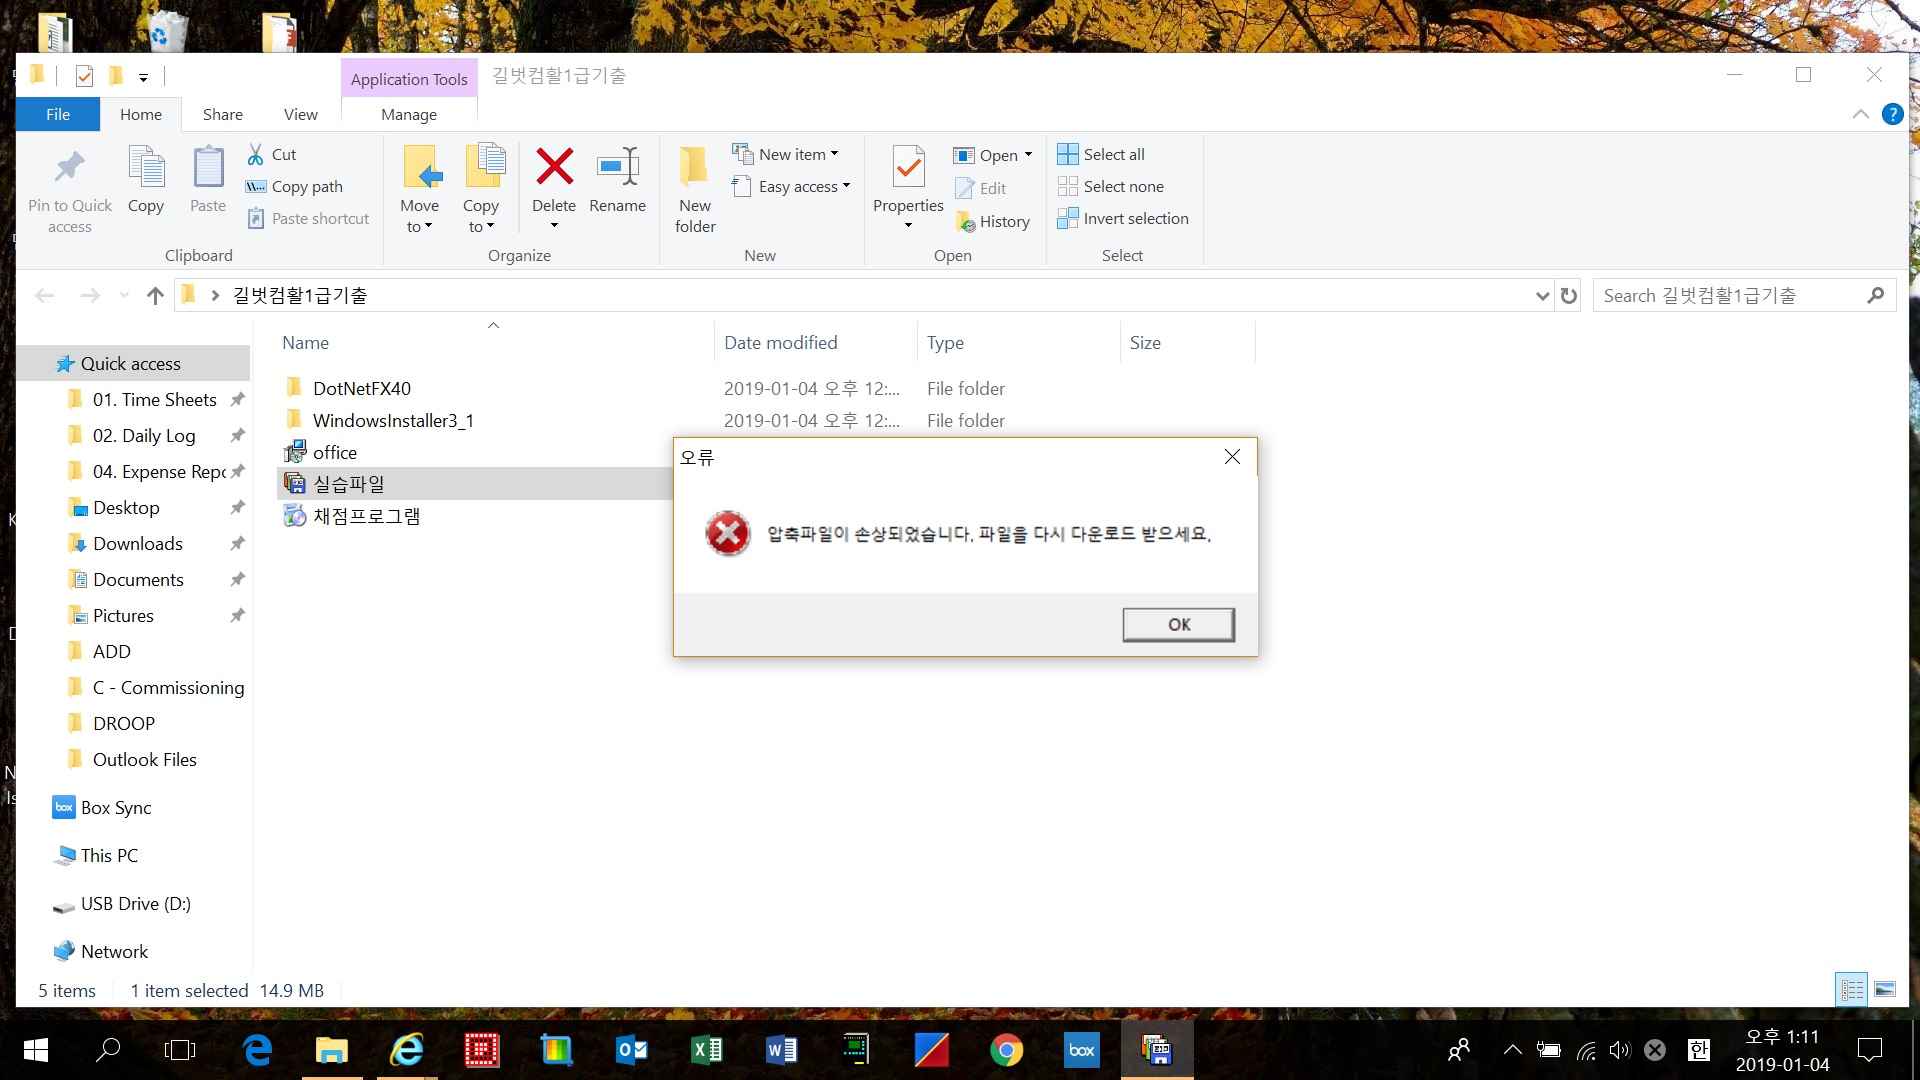Click the Copy path option
The image size is (1920, 1080).
point(307,187)
